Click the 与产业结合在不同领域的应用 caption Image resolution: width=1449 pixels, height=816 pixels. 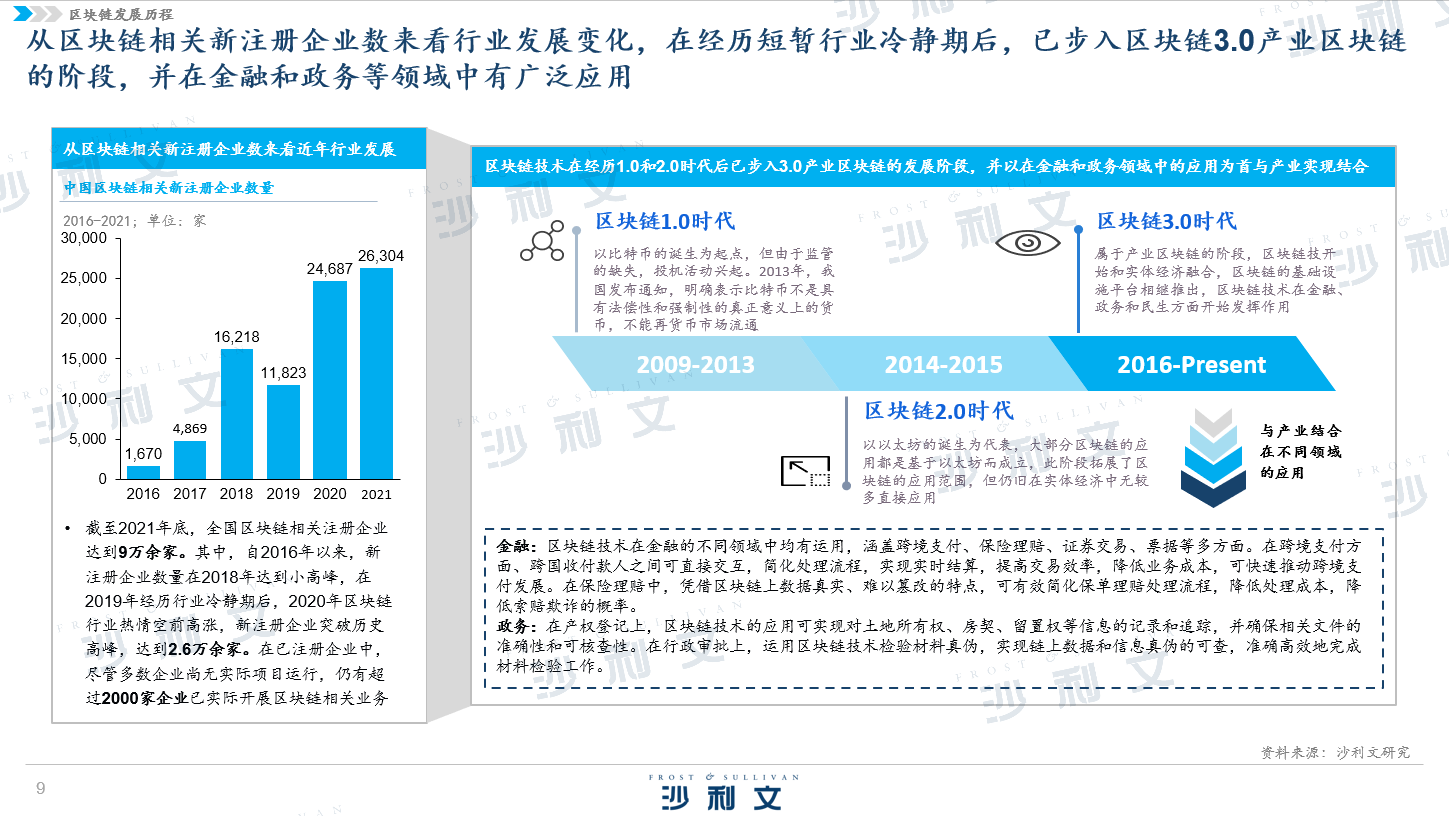[1300, 451]
